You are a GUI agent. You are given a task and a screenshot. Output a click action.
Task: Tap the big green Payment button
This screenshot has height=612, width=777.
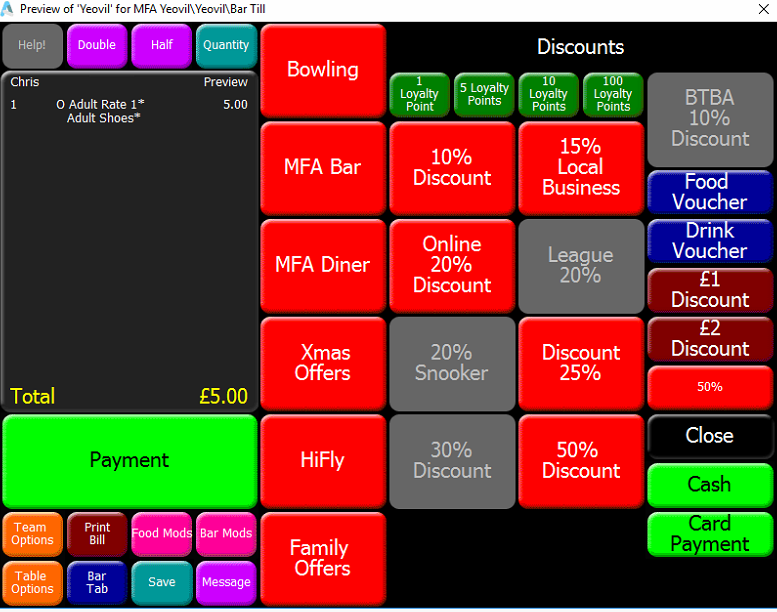tap(130, 461)
